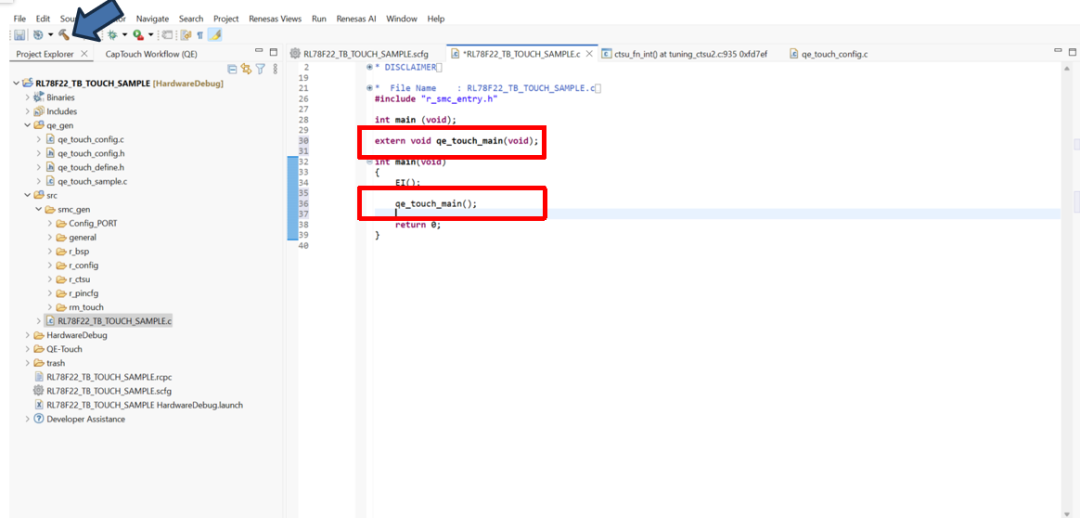Minimize the Project Explorer panel
This screenshot has width=1080, height=518.
[x=259, y=53]
